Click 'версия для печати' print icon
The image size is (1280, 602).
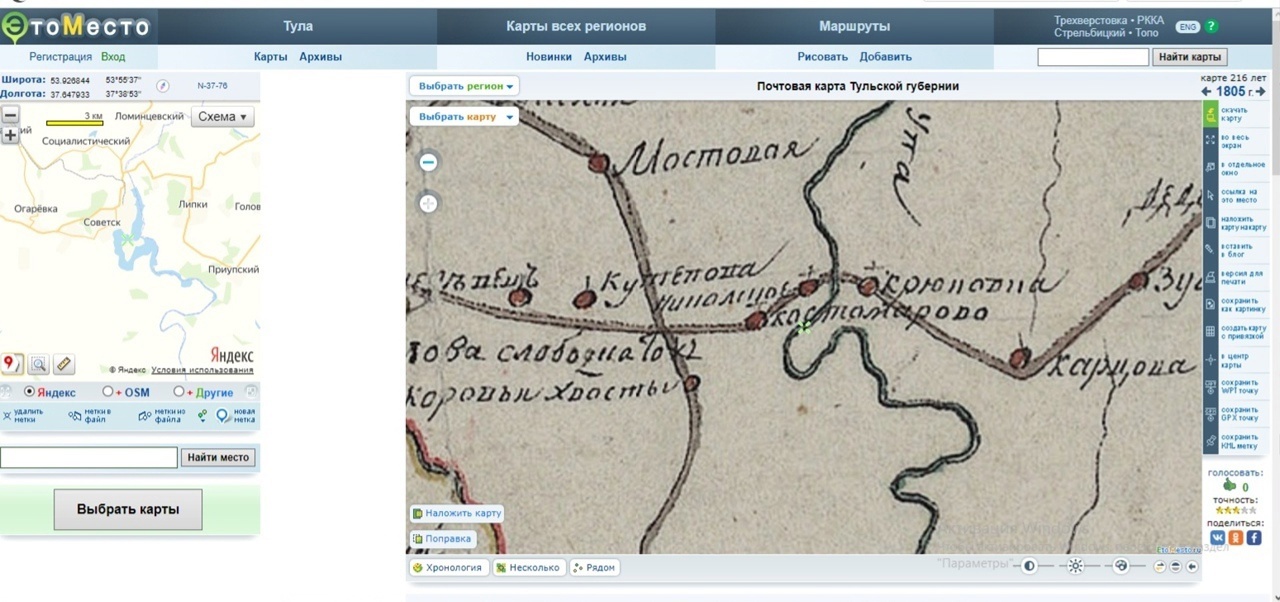tap(1211, 276)
